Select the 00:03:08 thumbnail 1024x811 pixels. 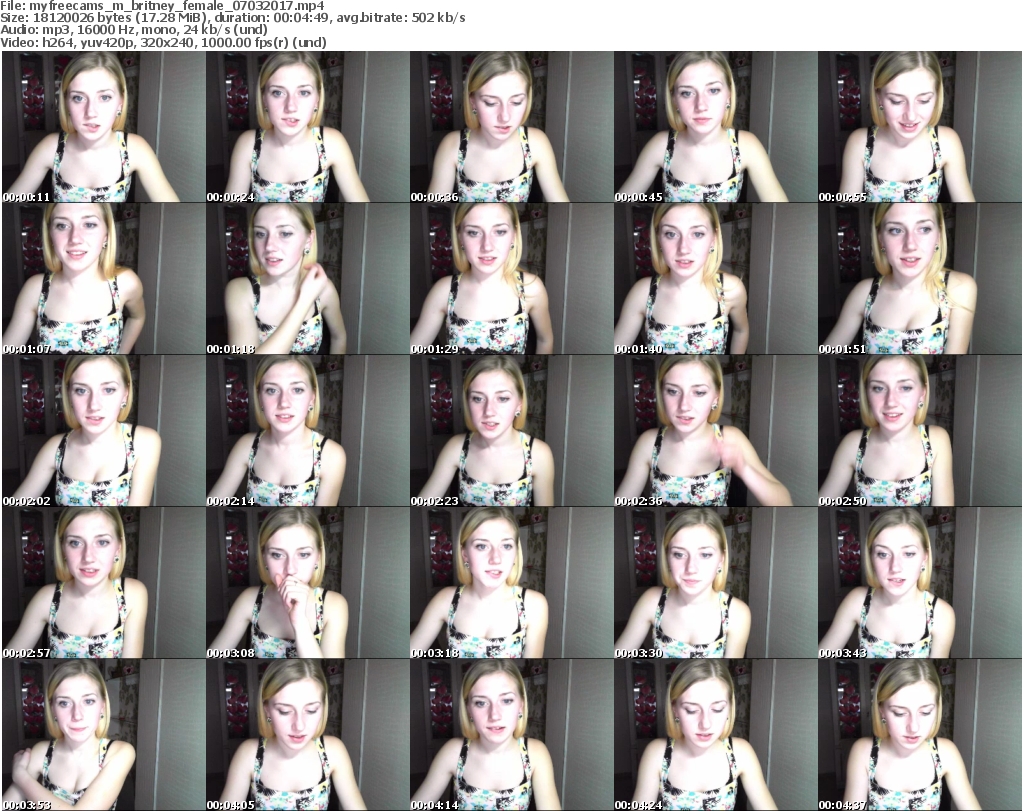point(308,583)
